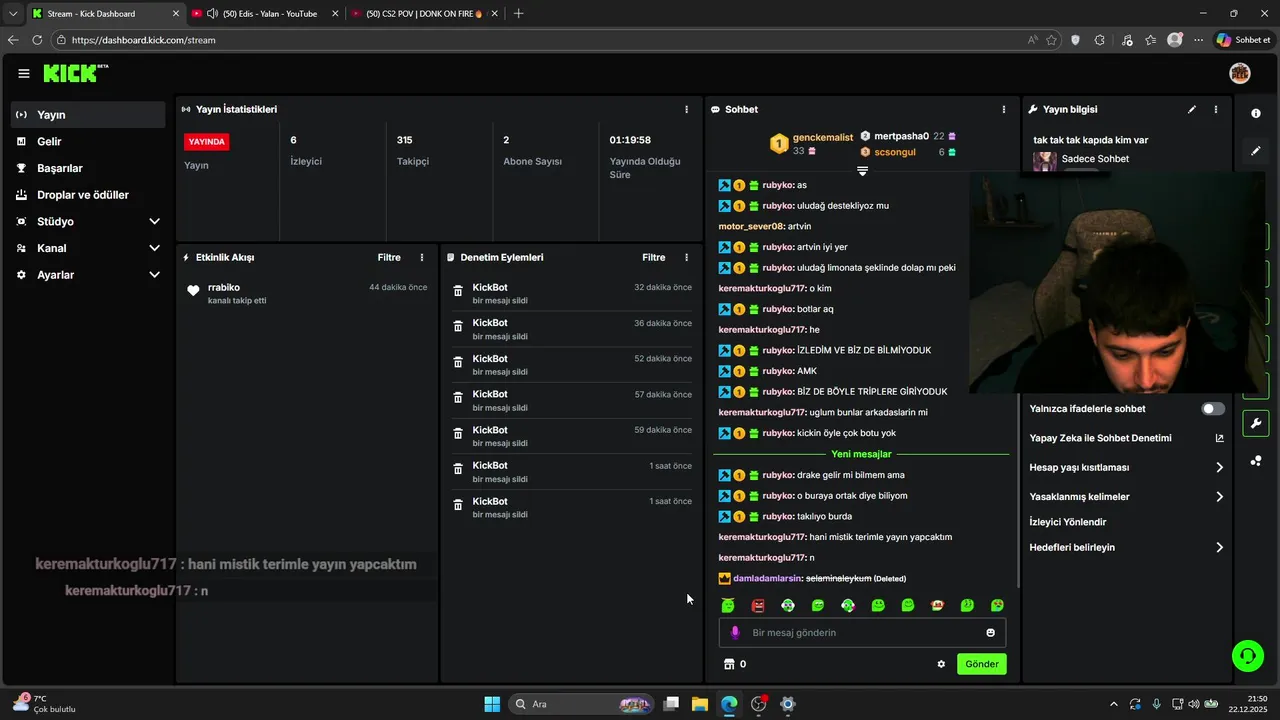Image resolution: width=1280 pixels, height=720 pixels.
Task: Pick the red angry emote above the message box
Action: tap(758, 605)
